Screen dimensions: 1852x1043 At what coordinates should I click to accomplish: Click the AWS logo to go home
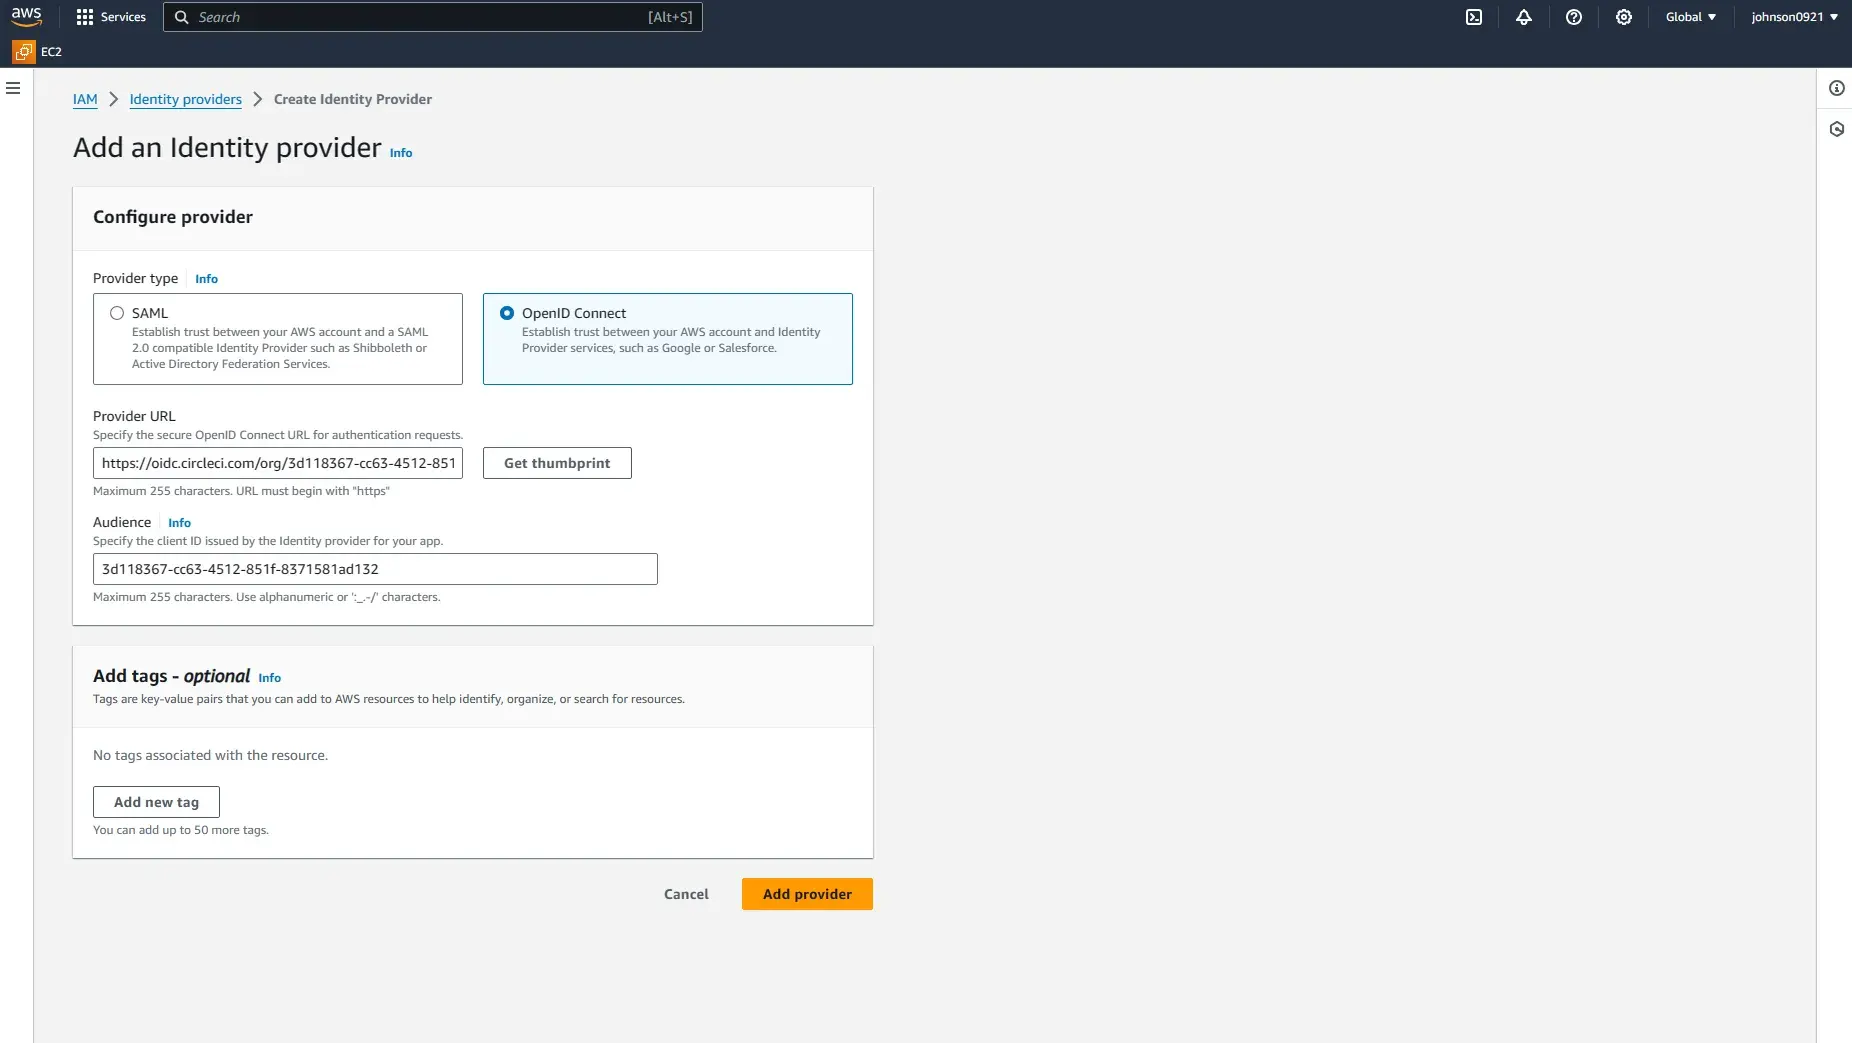coord(27,16)
